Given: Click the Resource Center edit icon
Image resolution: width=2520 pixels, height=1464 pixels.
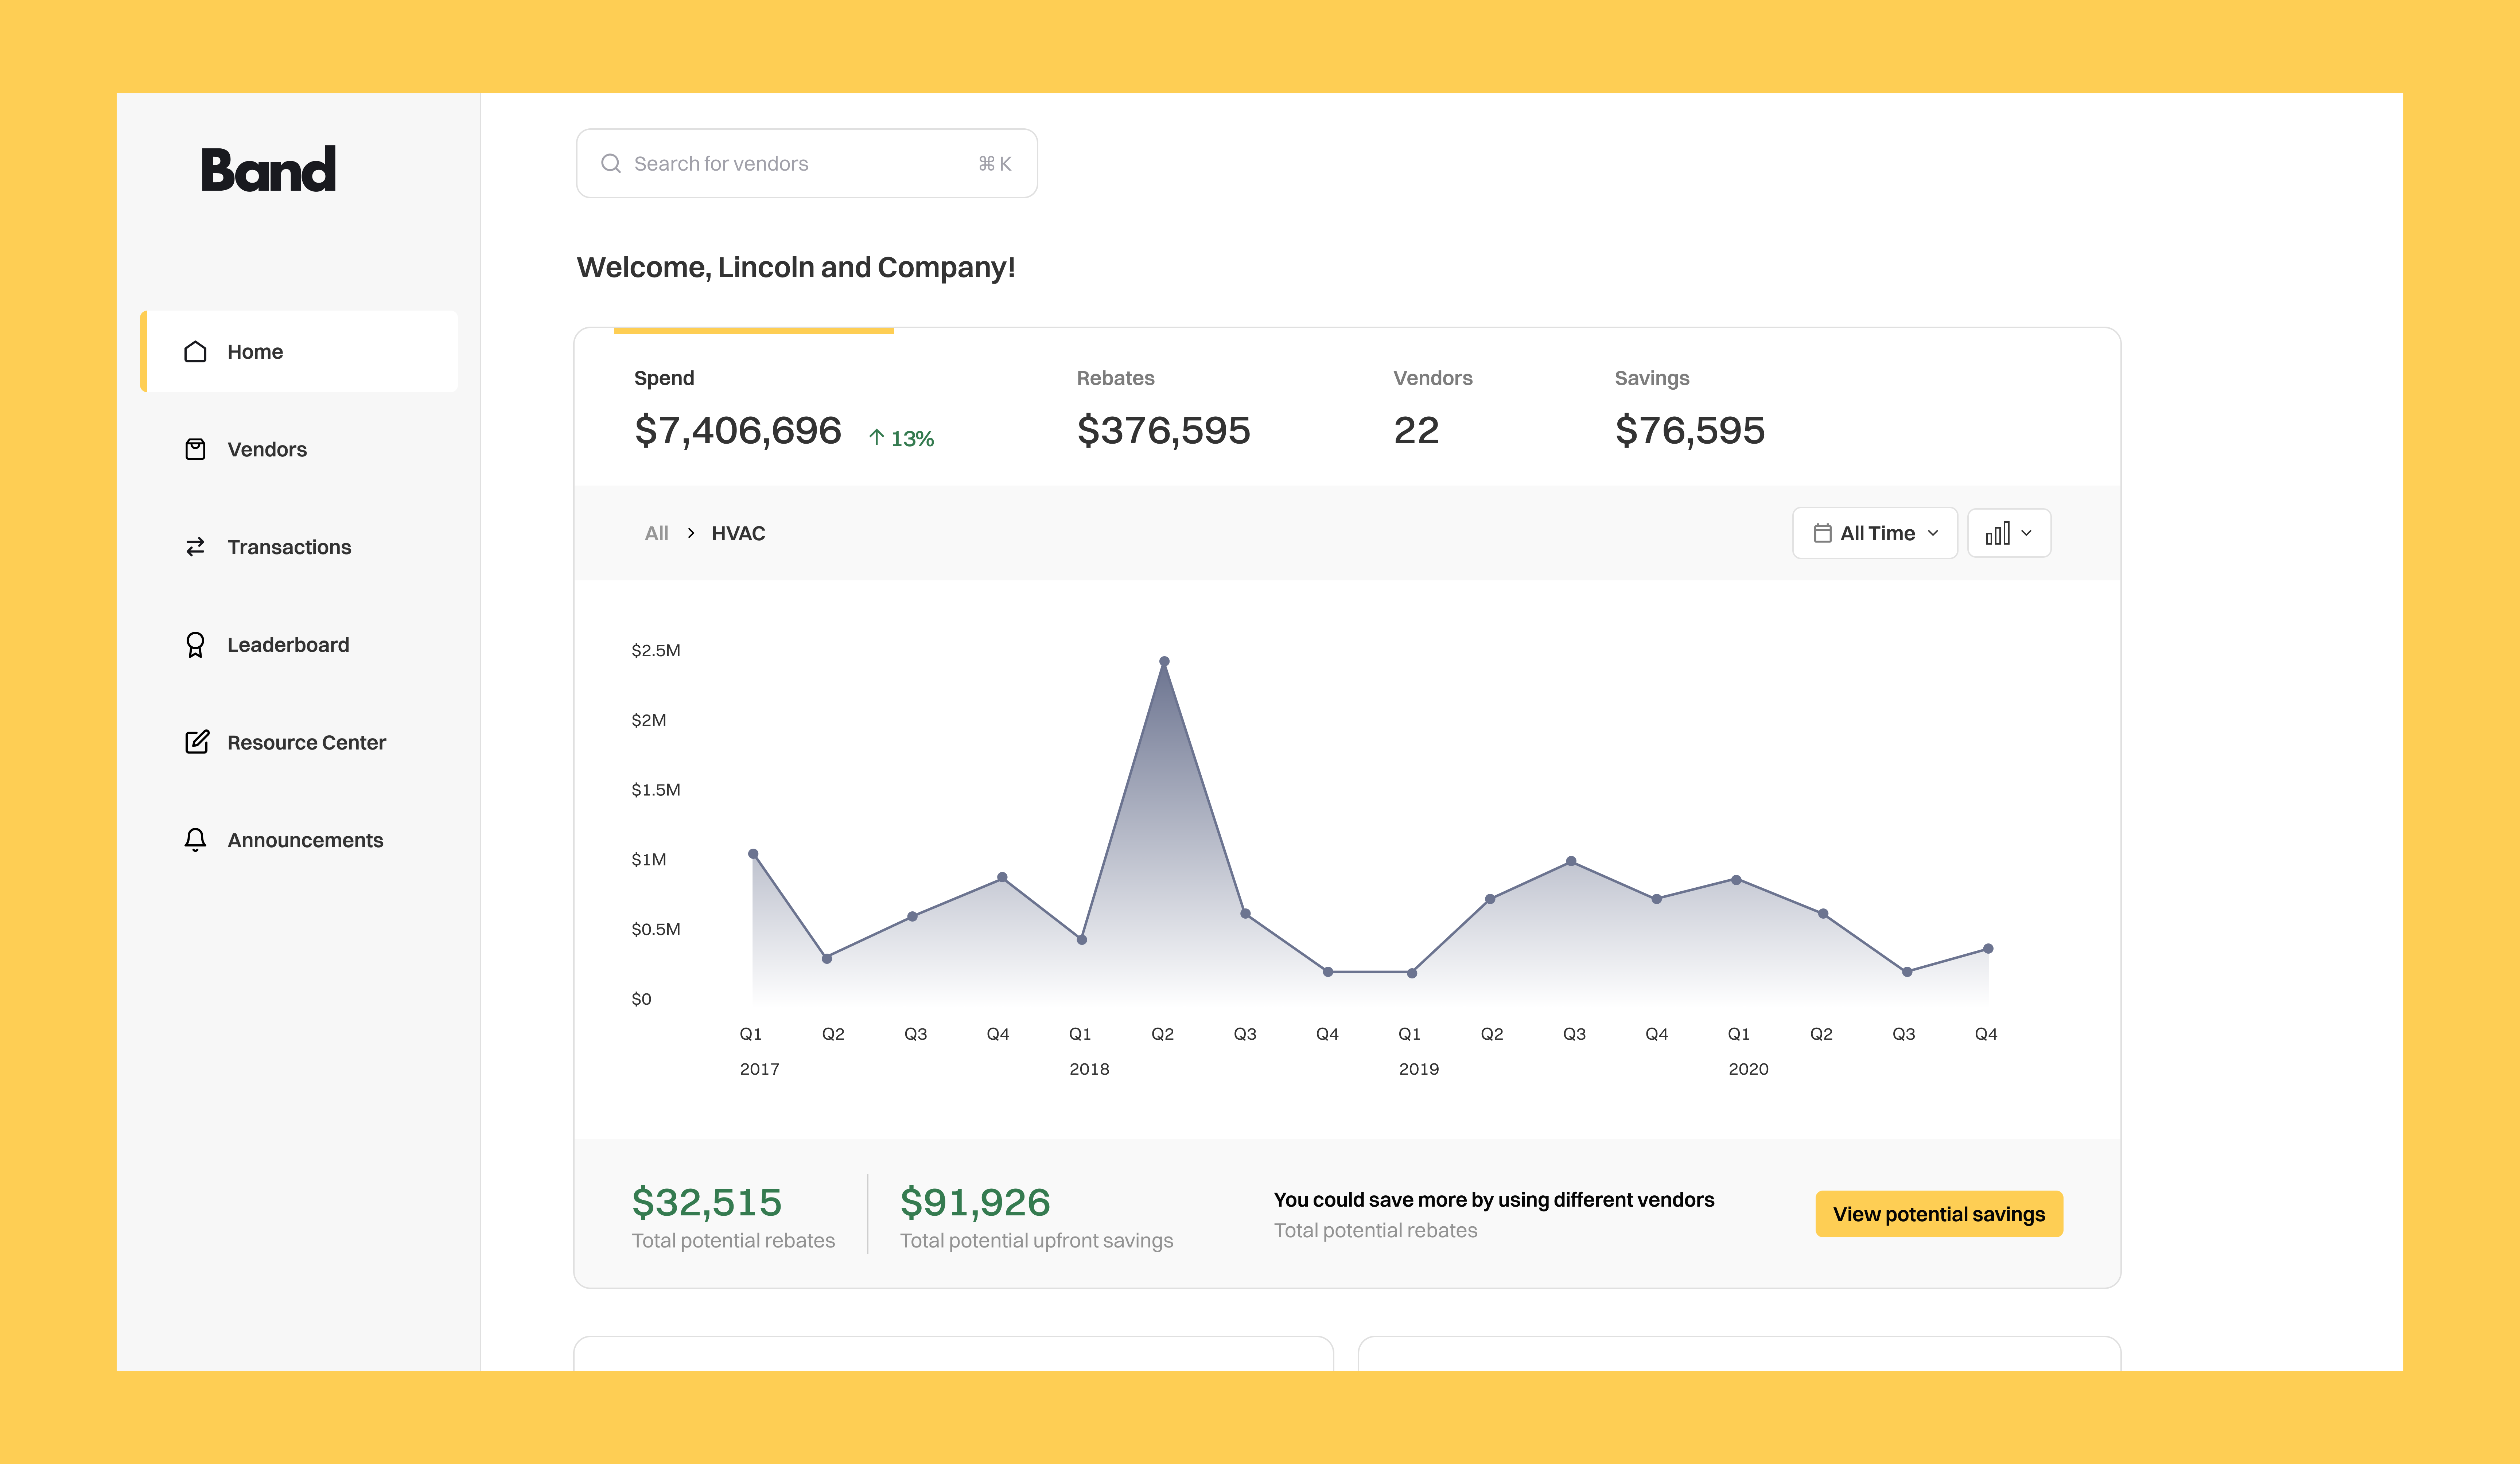Looking at the screenshot, I should pyautogui.click(x=196, y=742).
